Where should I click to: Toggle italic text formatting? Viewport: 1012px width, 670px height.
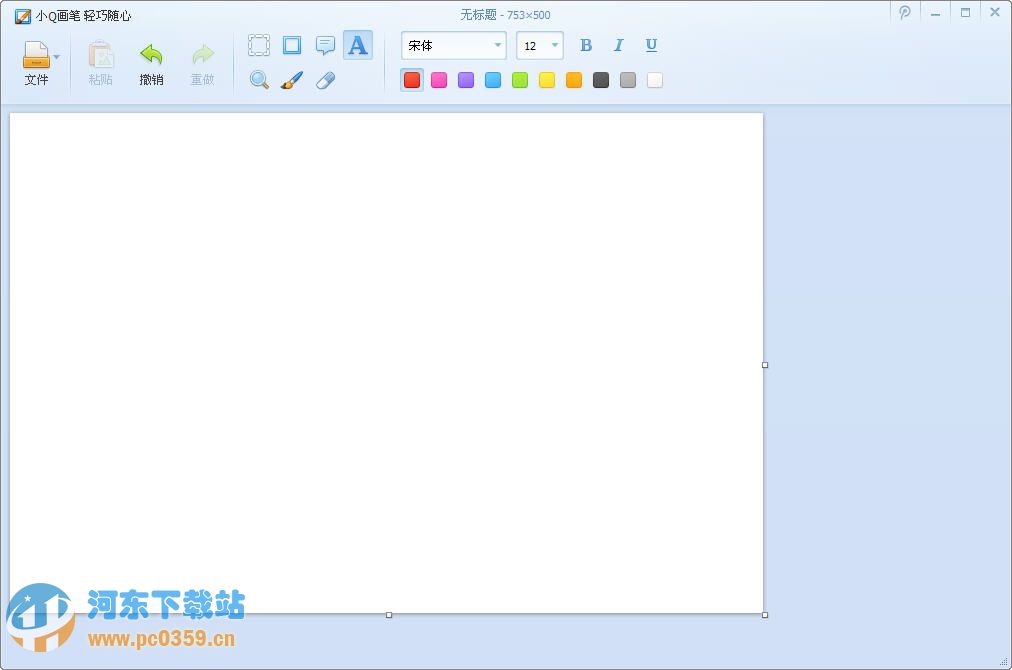coord(618,45)
